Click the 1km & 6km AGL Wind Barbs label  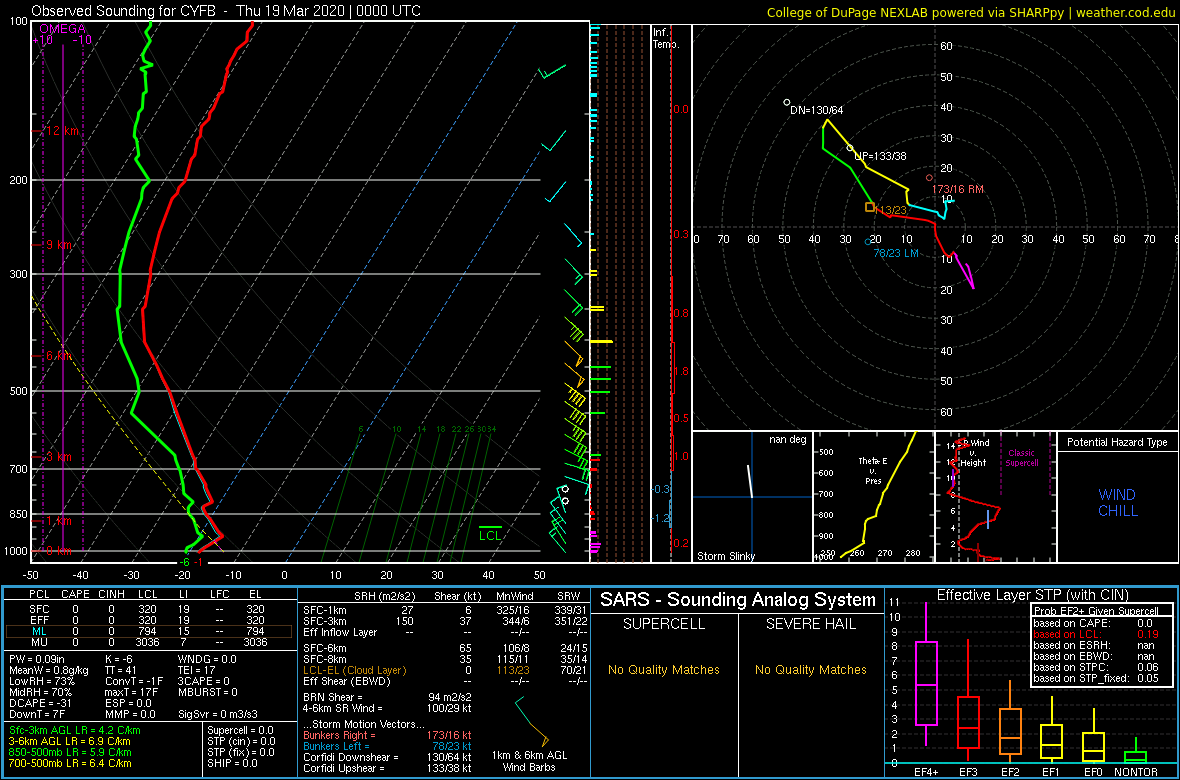(531, 762)
